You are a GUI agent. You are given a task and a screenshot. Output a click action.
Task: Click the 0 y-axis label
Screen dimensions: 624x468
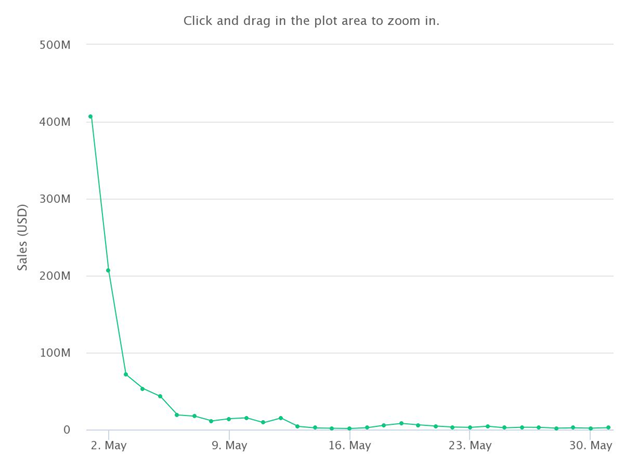(x=67, y=430)
